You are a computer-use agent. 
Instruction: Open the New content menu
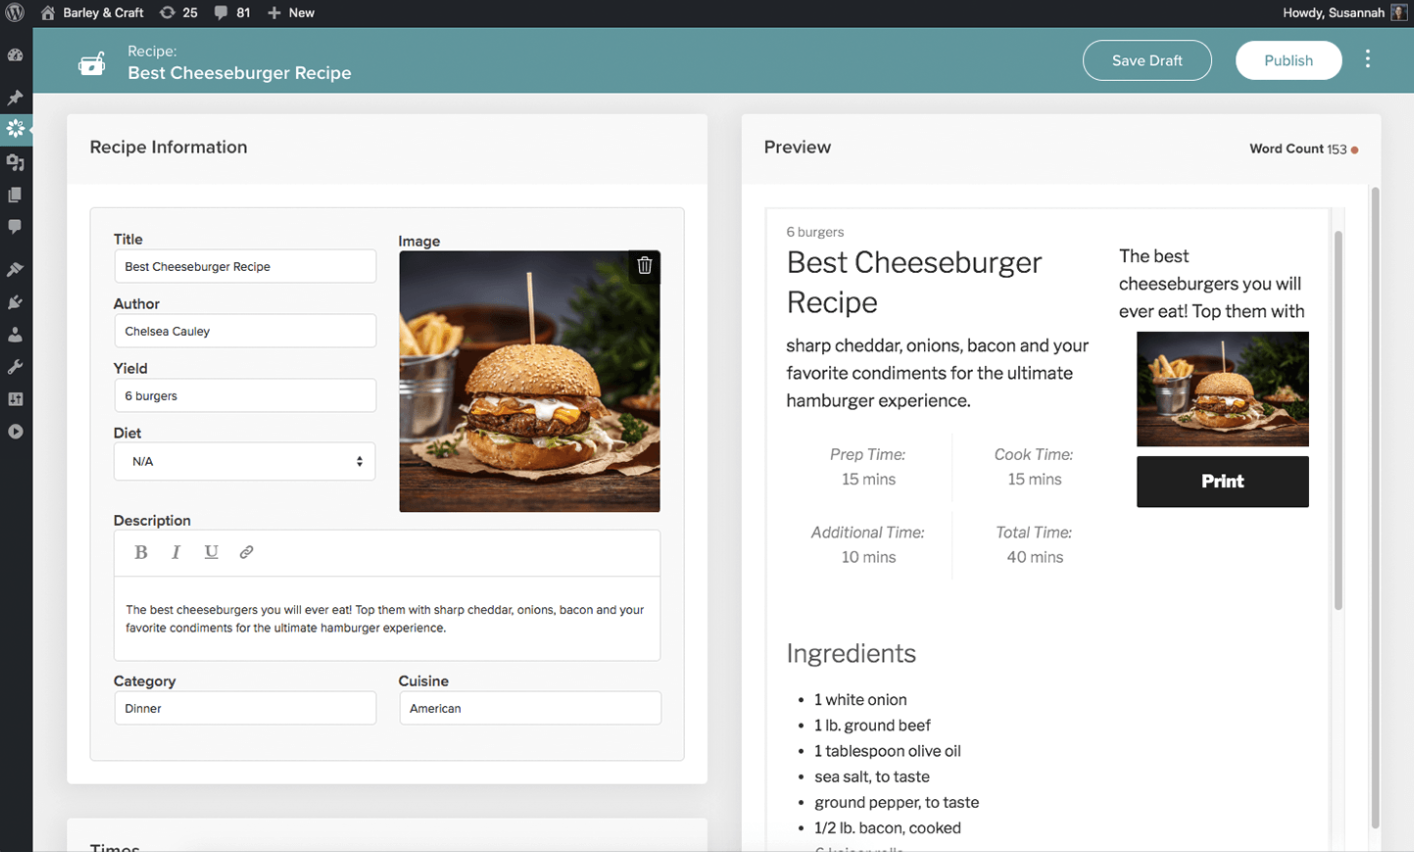click(x=291, y=13)
